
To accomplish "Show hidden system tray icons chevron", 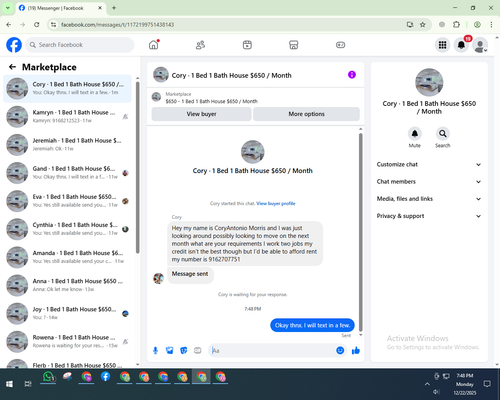I will pos(427,384).
